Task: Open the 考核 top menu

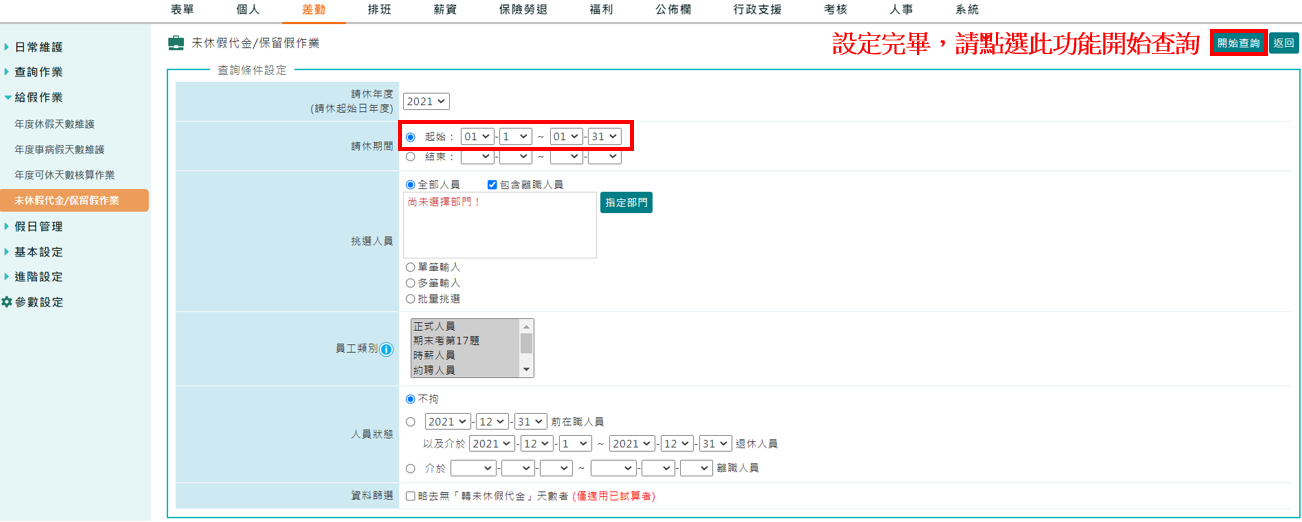Action: (836, 9)
